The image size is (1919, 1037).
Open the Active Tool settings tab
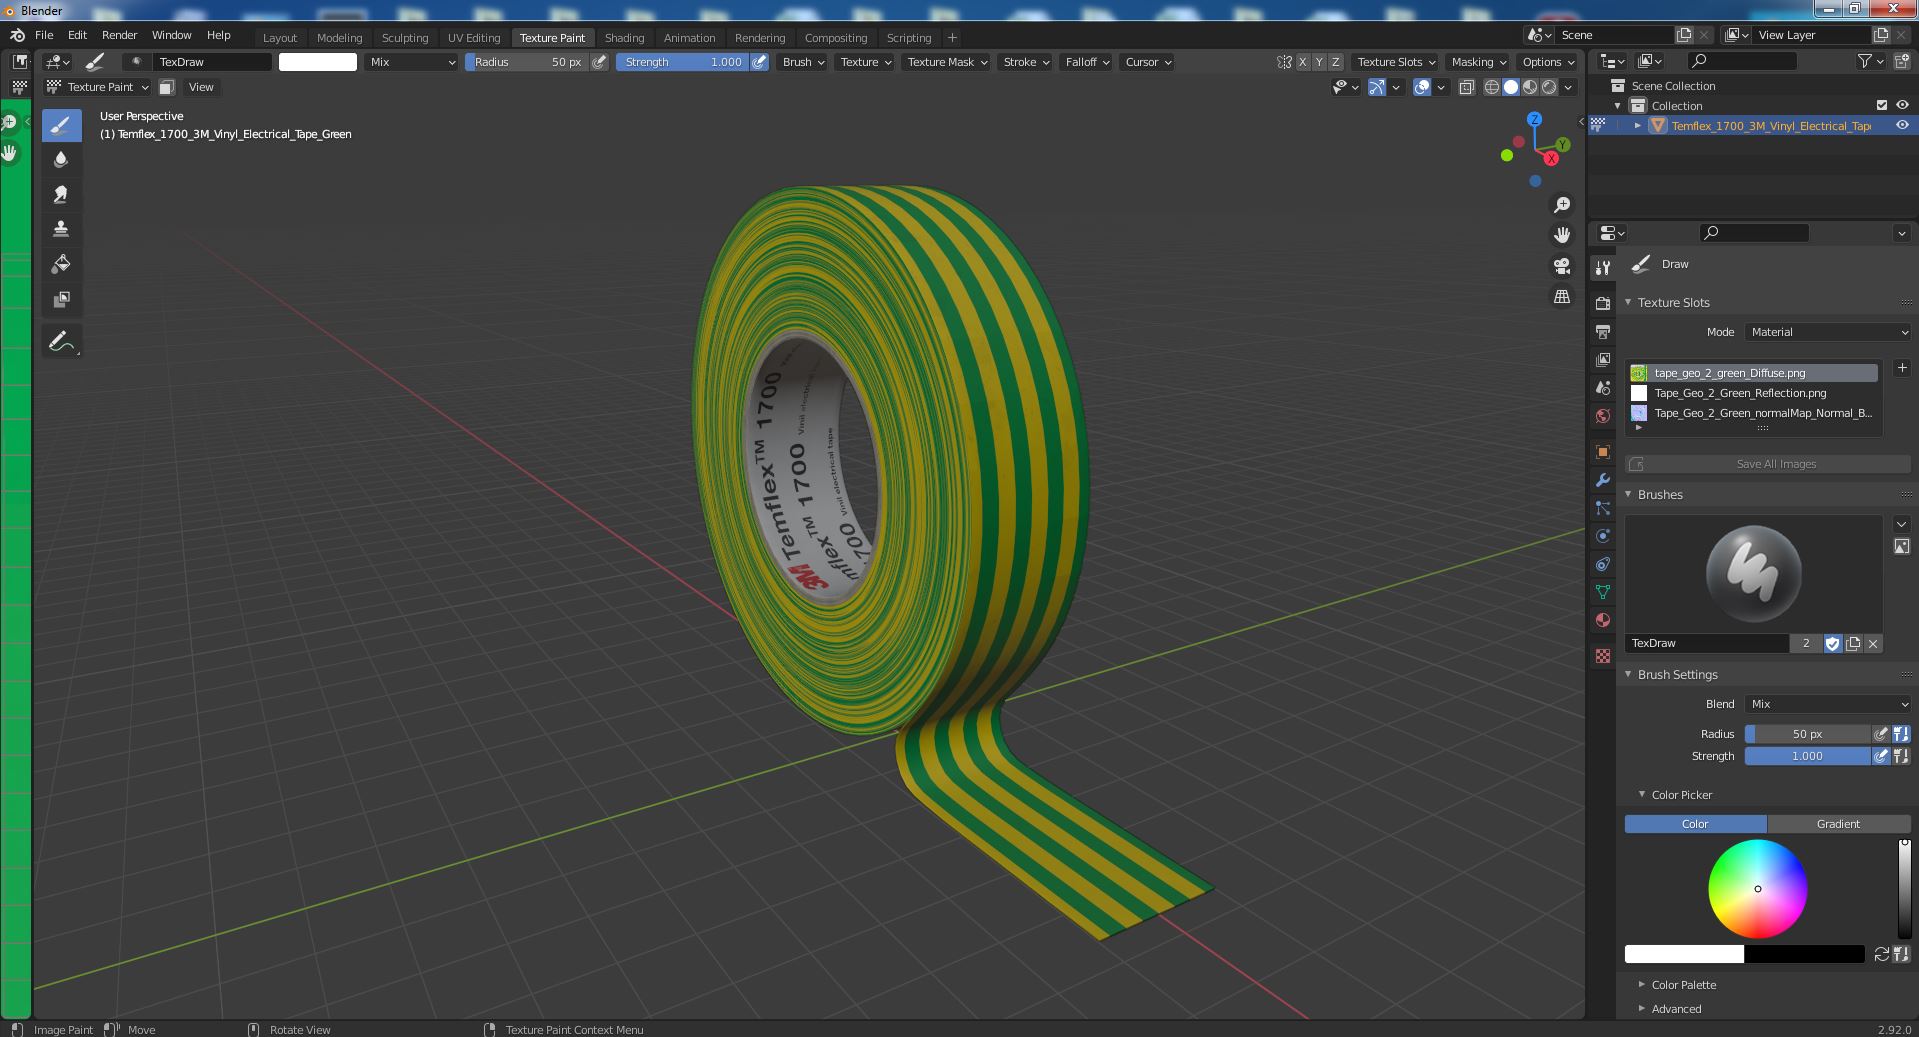pos(1603,267)
